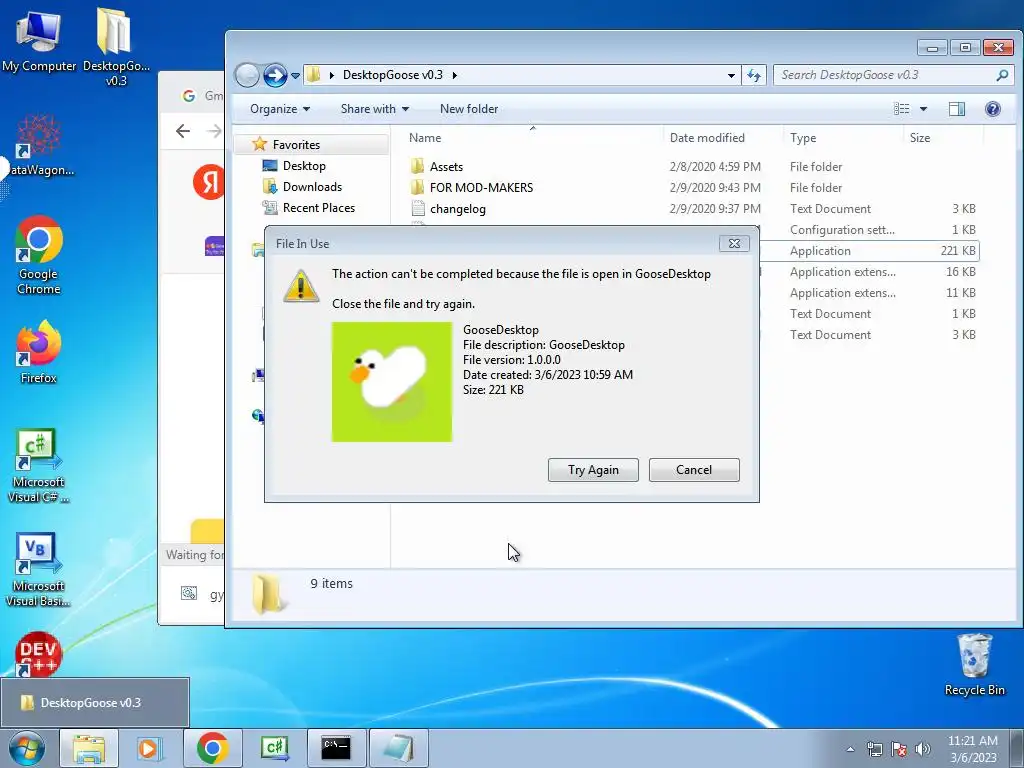Sort by Size column header
The width and height of the screenshot is (1024, 768).
point(943,138)
